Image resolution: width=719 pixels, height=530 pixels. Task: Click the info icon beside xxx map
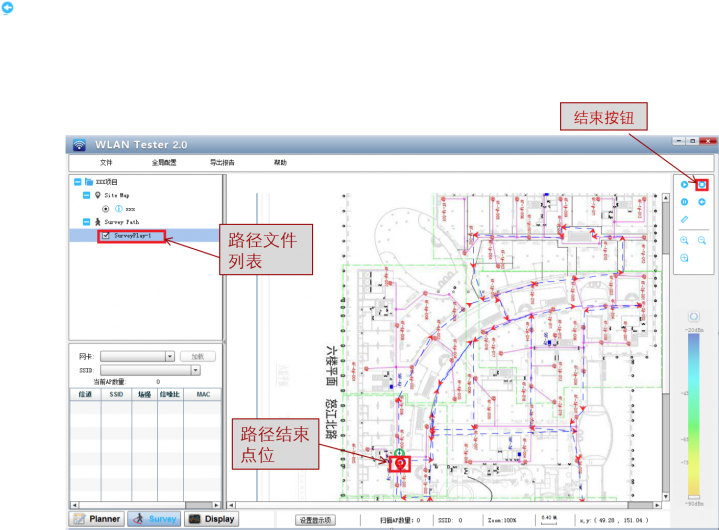[x=119, y=209]
